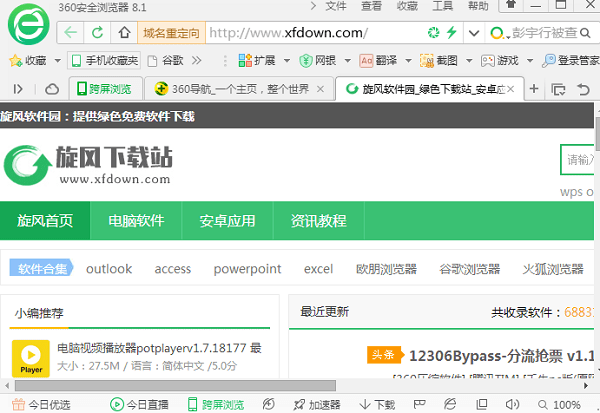The height and width of the screenshot is (413, 600).
Task: Click the URL address field
Action: [310, 33]
